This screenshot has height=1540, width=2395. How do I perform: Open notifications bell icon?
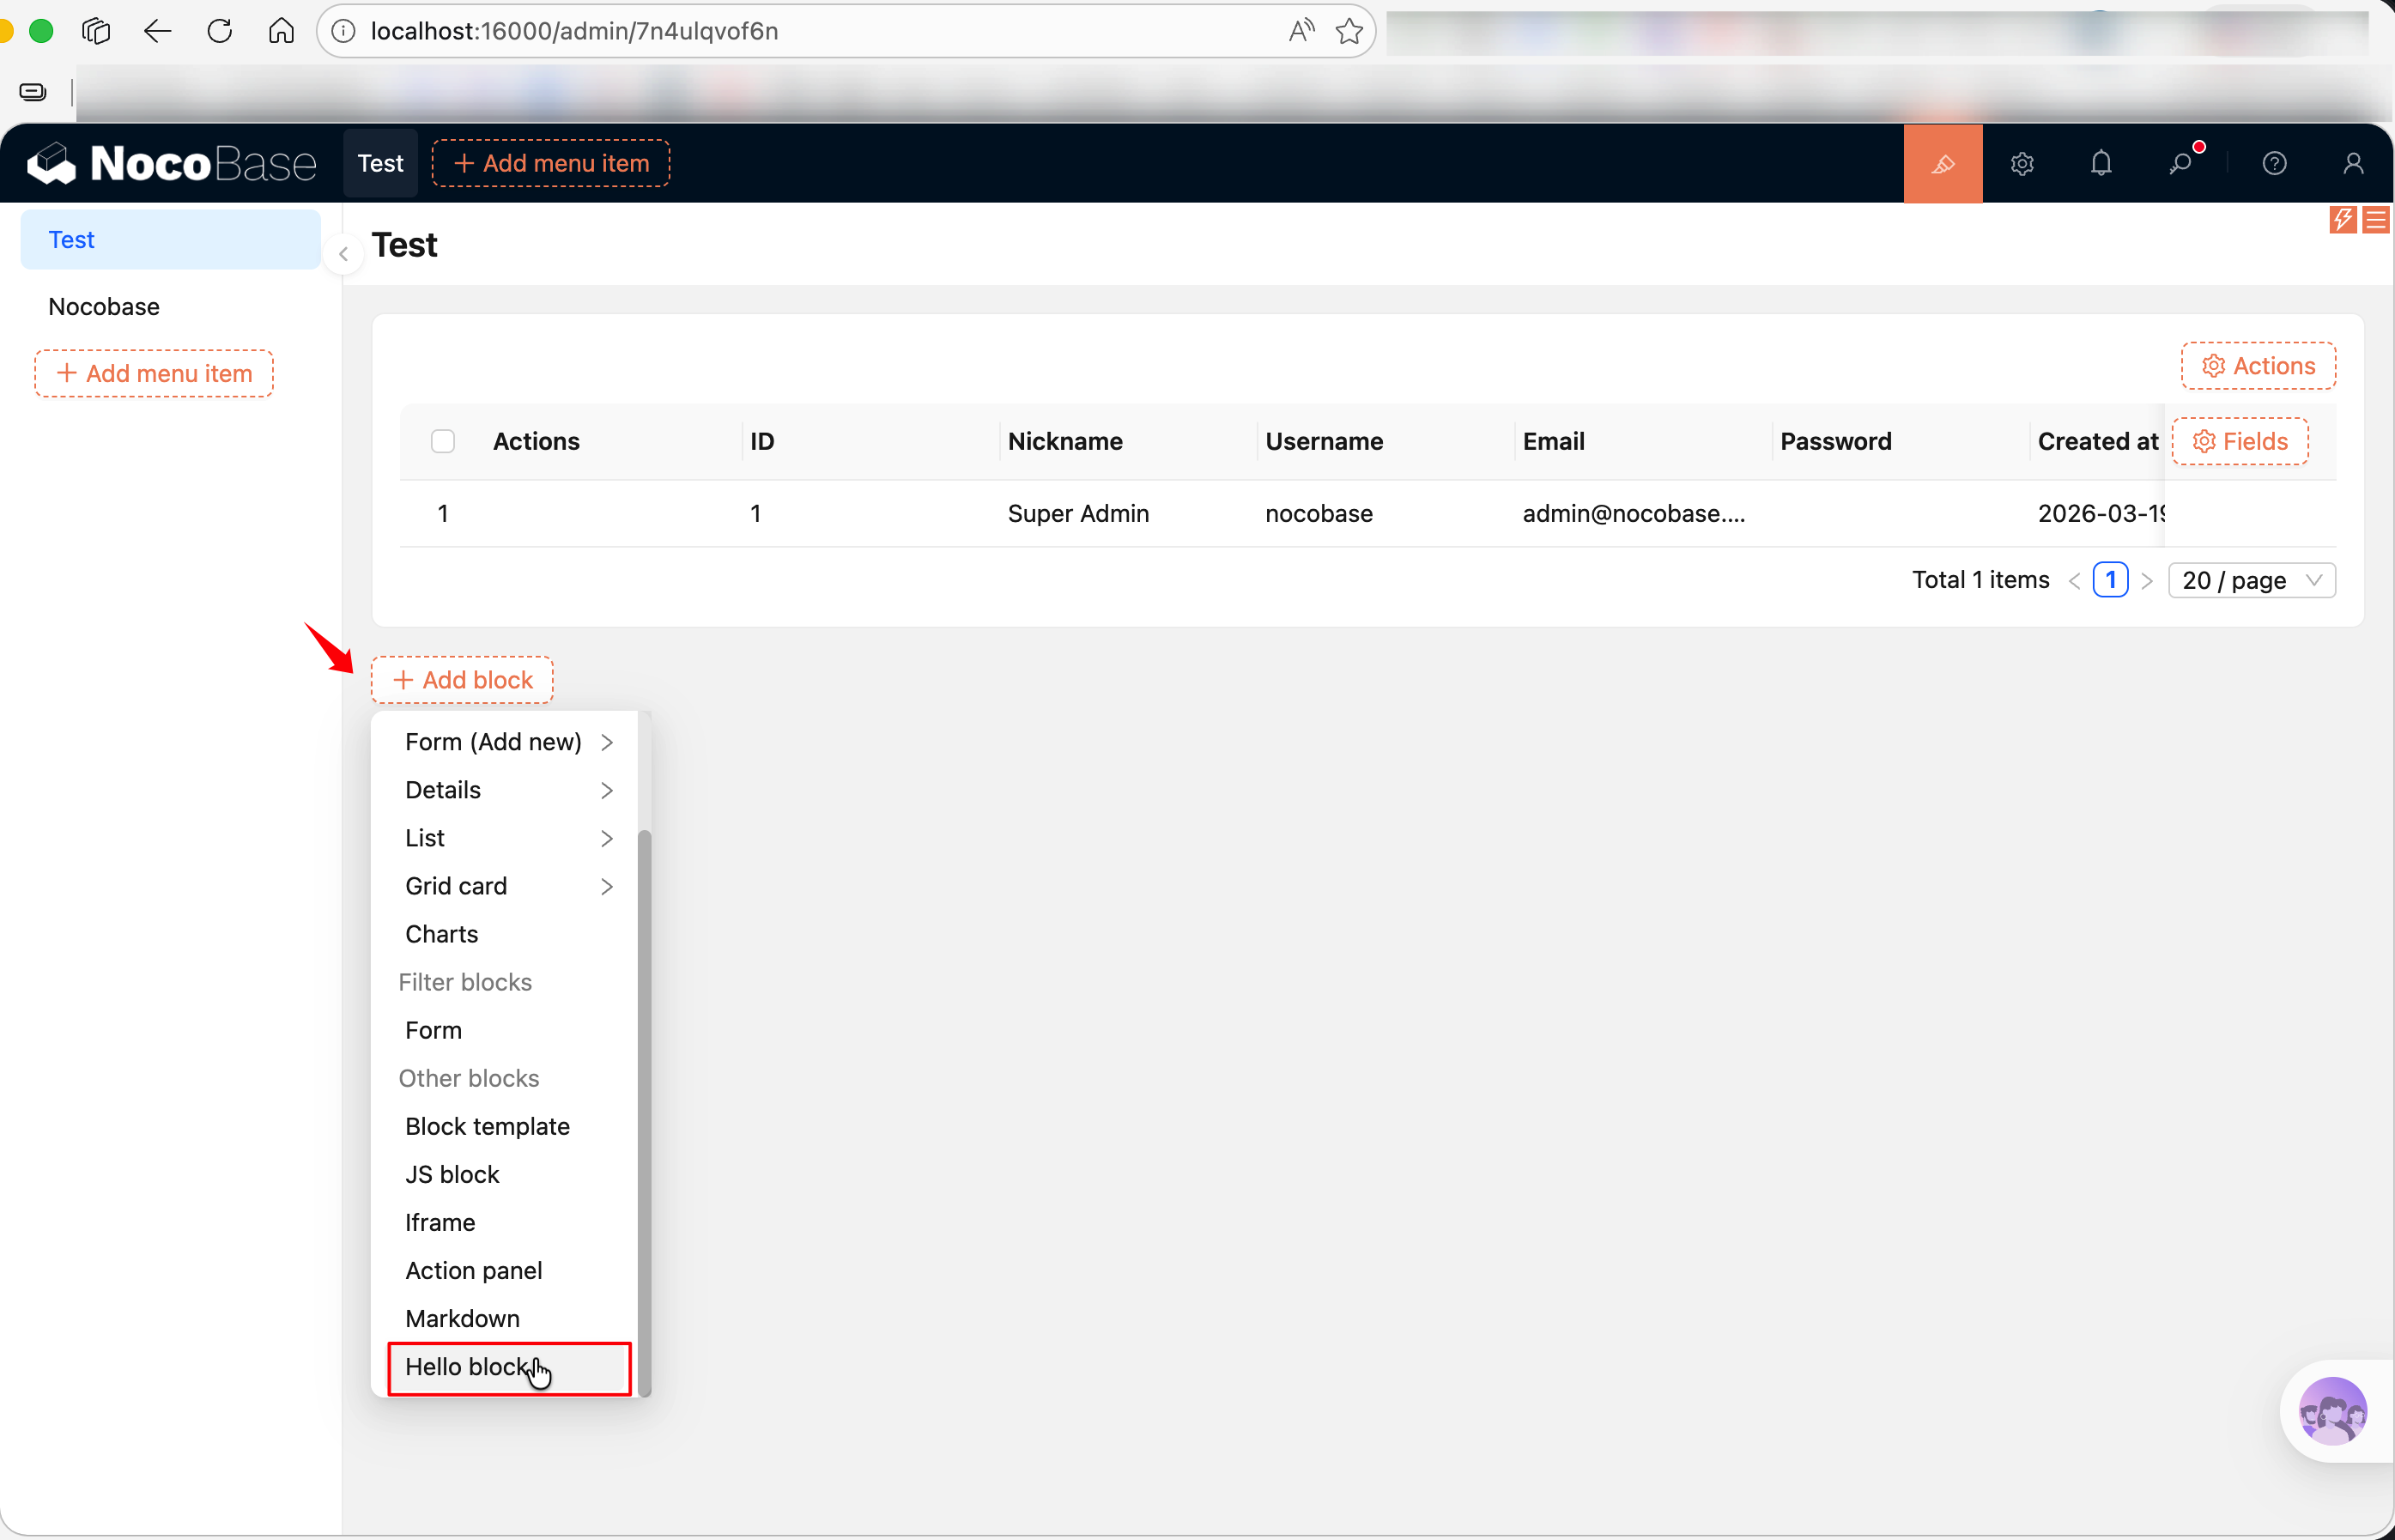2100,164
